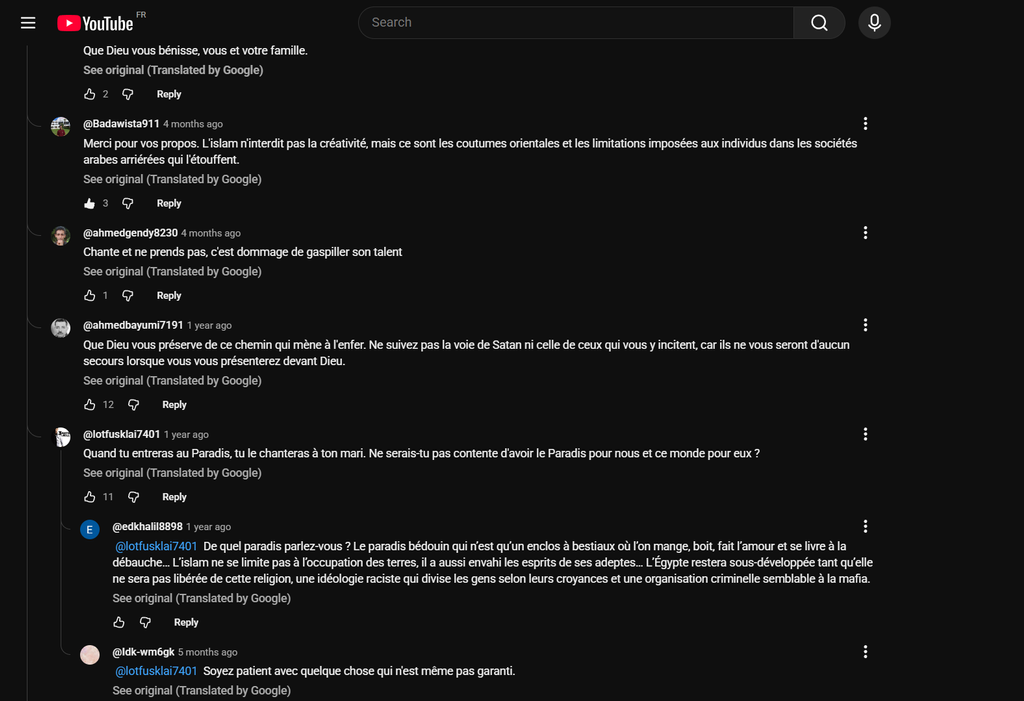Viewport: 1024px width, 701px height.
Task: Reply to @lotfusklai7401's comment
Action: (x=174, y=497)
